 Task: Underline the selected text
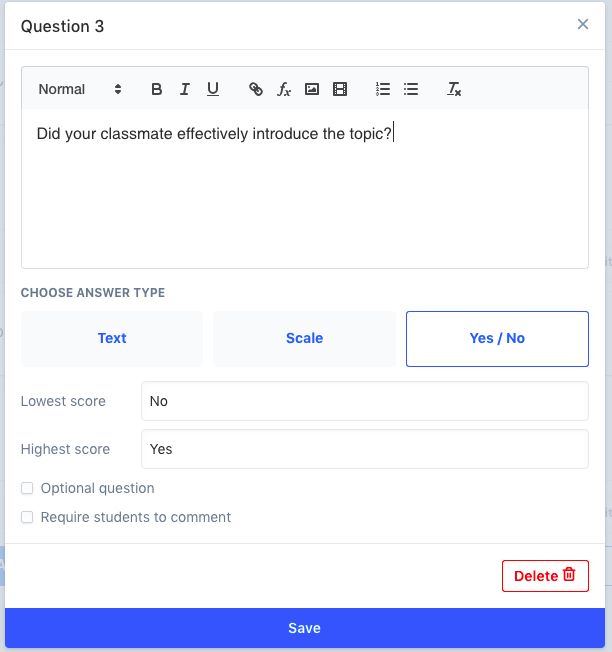click(213, 89)
